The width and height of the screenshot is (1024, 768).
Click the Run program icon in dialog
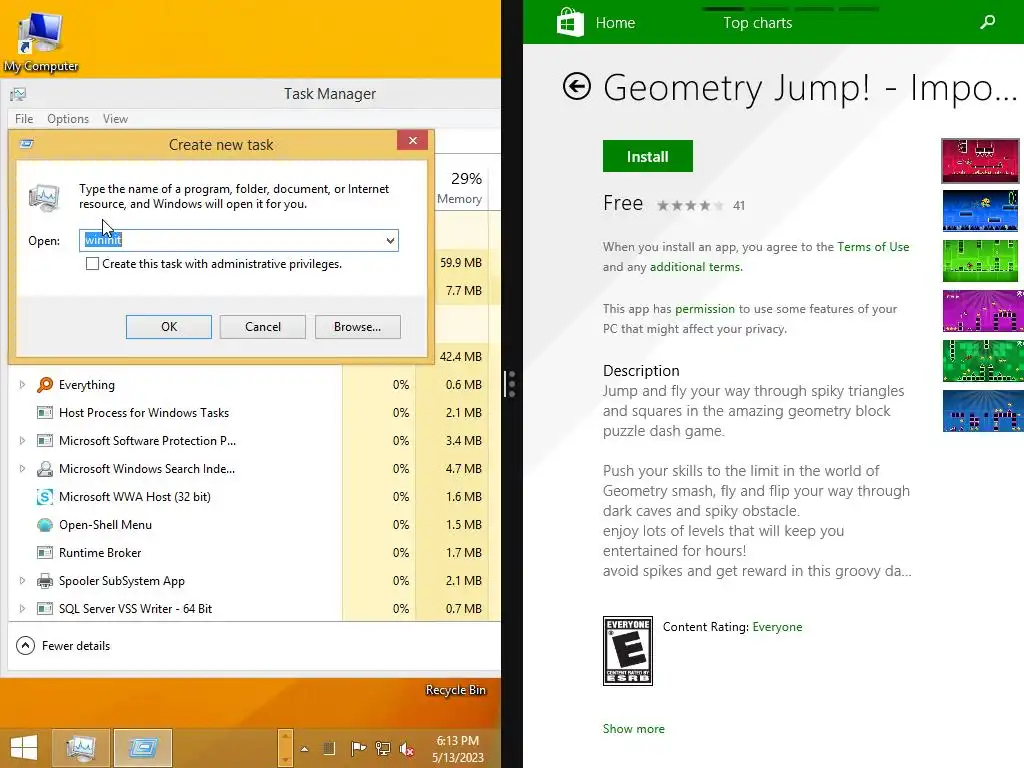(44, 198)
